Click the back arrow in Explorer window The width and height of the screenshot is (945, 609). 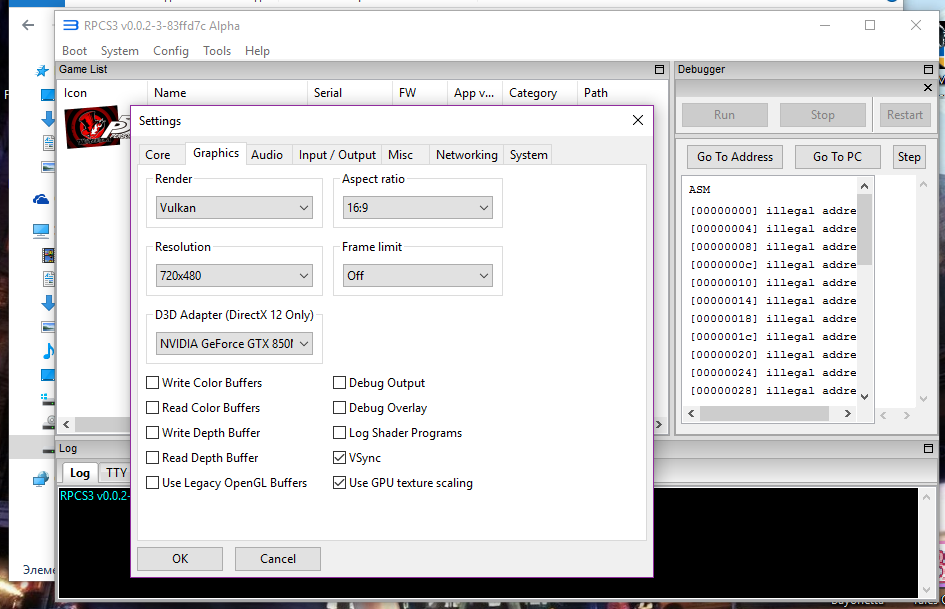(x=27, y=25)
